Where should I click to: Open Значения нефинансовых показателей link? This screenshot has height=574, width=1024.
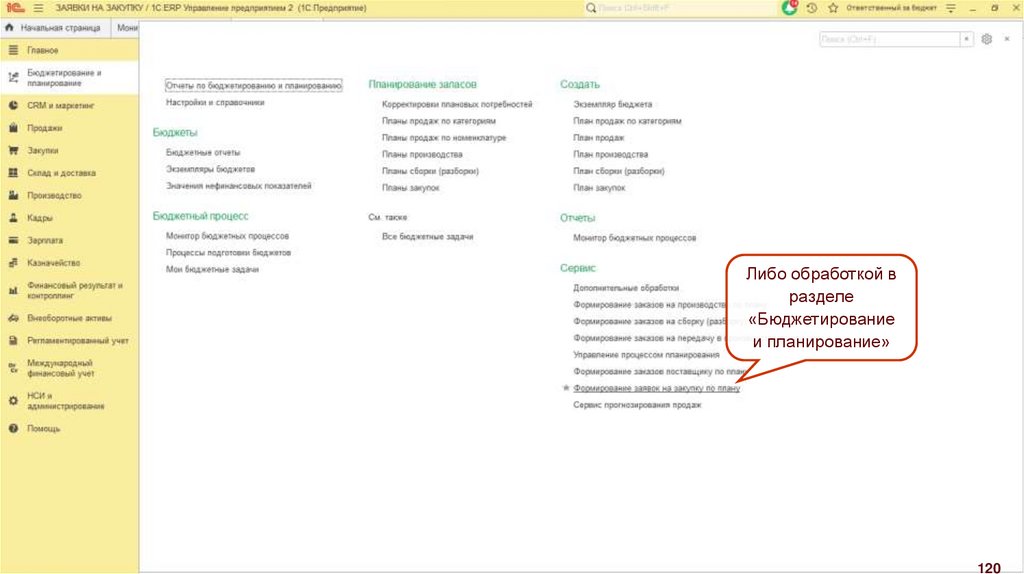coord(238,186)
